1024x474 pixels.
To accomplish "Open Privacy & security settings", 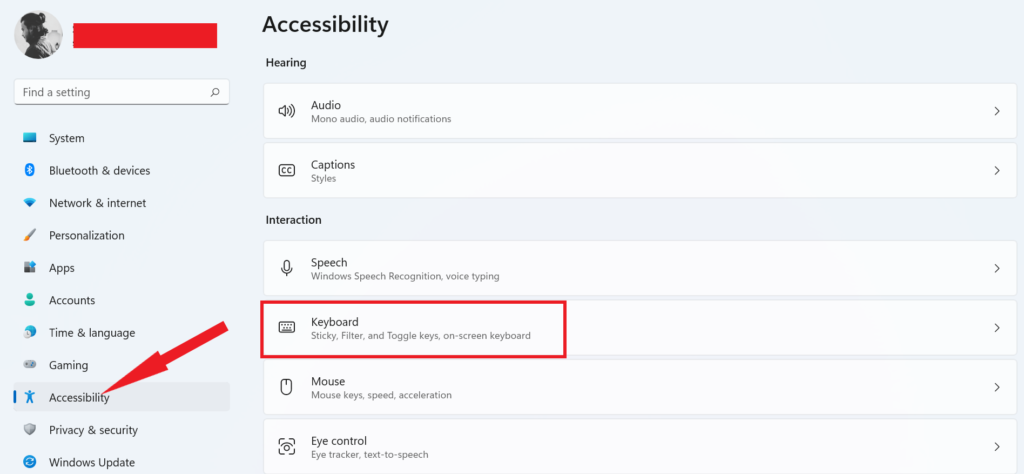I will 121,430.
